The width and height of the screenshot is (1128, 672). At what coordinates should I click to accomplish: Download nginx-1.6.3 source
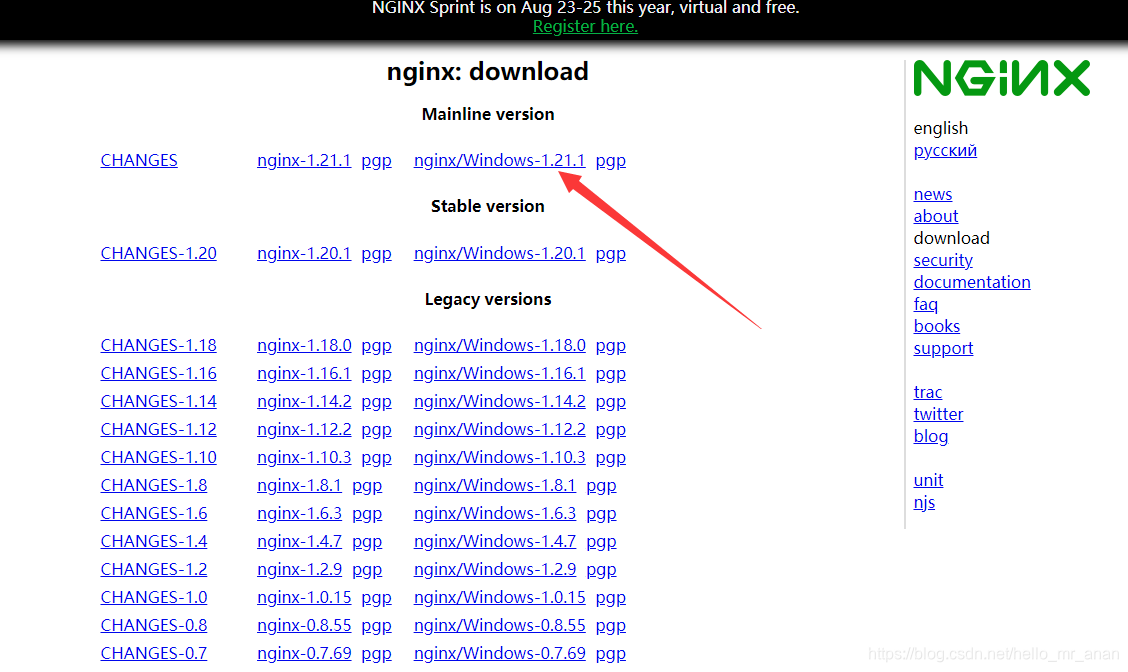[x=299, y=514]
